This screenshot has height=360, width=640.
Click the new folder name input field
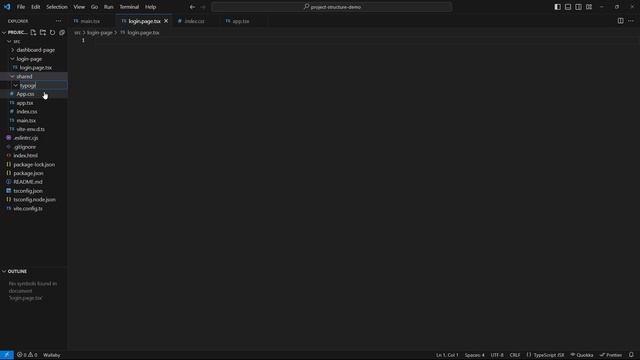click(43, 85)
